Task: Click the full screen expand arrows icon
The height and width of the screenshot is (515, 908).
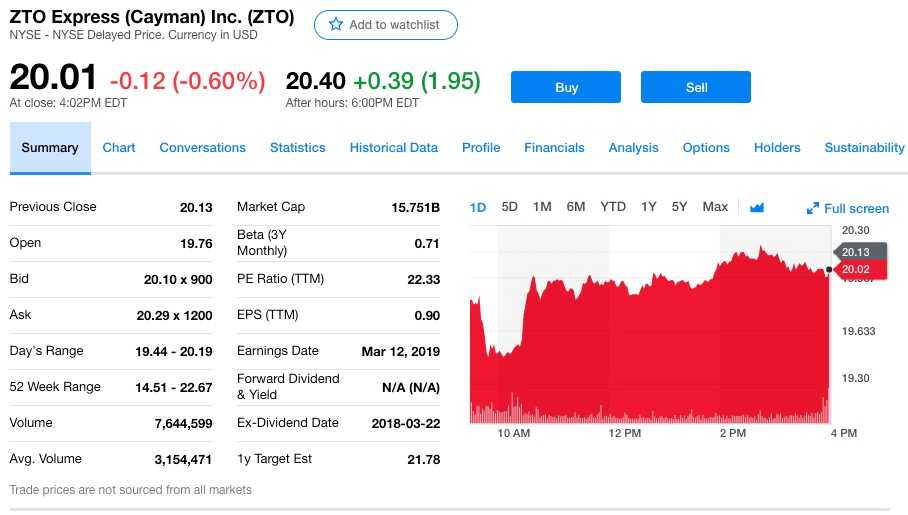Action: (x=812, y=209)
